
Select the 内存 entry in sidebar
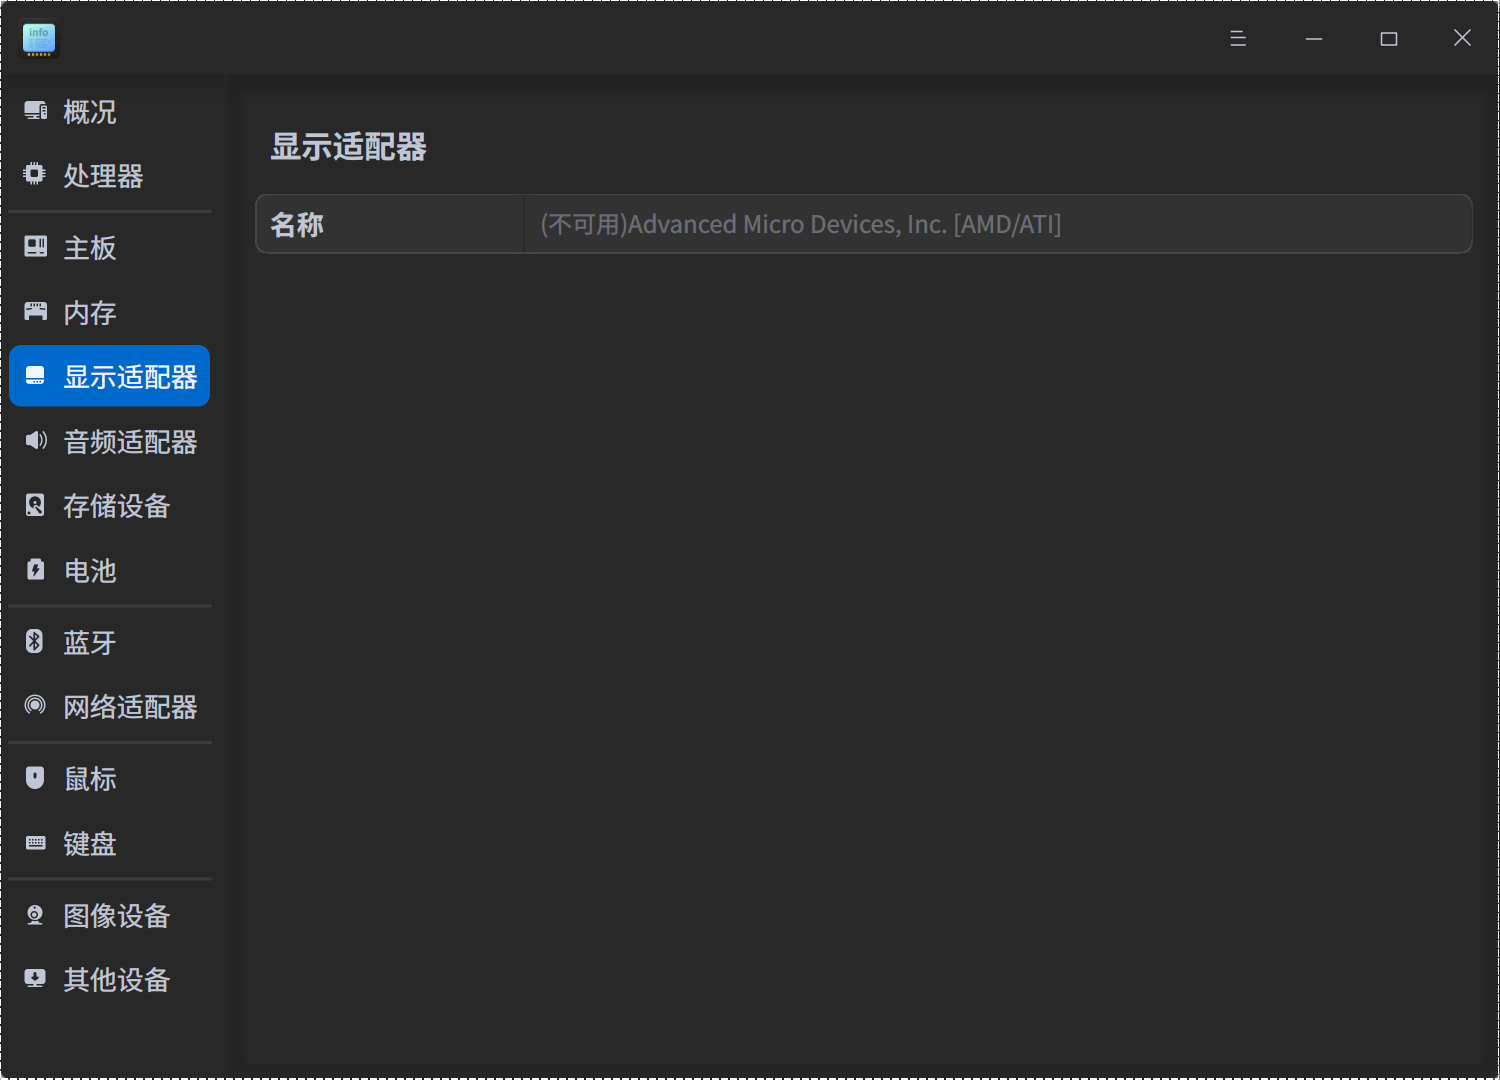tap(88, 311)
